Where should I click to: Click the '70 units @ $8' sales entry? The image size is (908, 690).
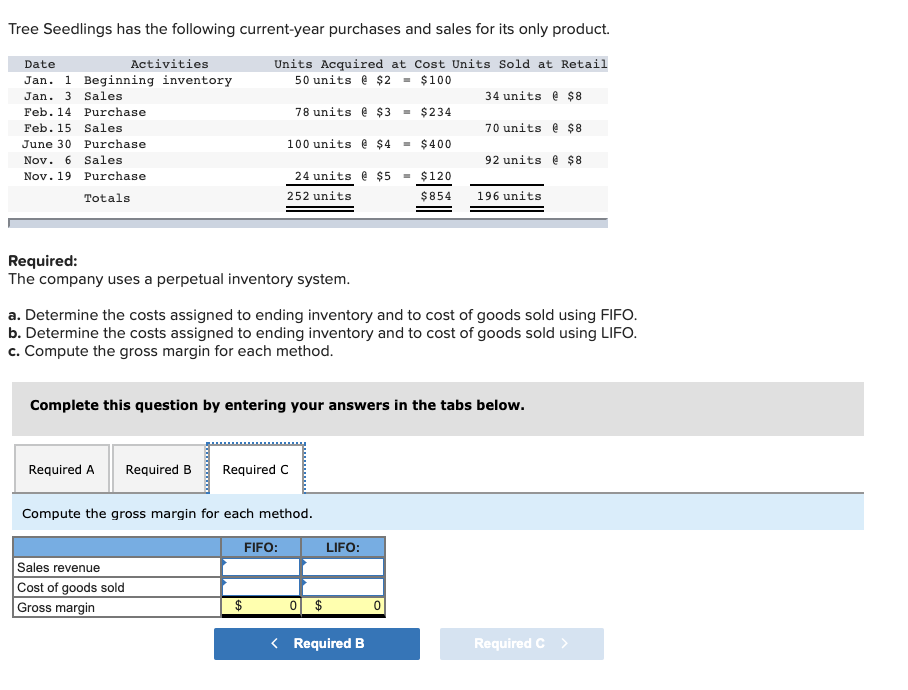pos(533,128)
